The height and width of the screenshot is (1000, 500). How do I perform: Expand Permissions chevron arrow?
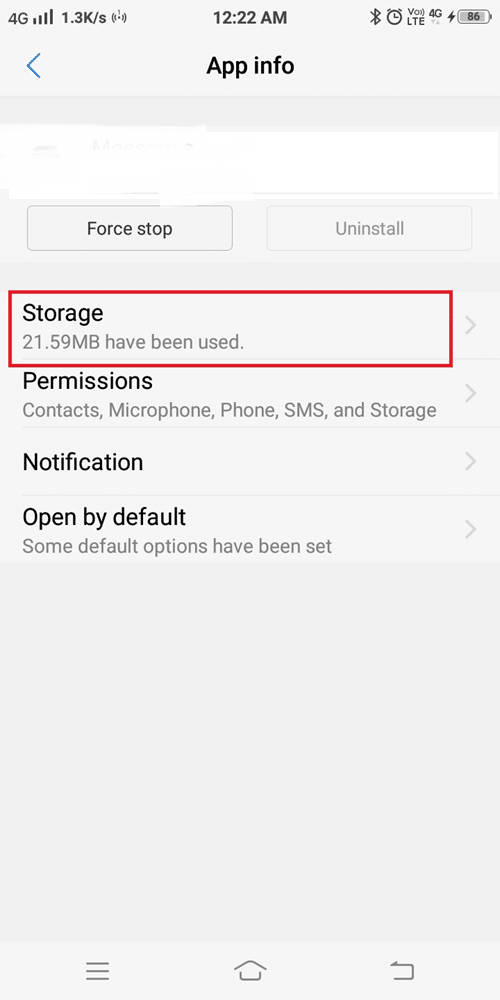click(x=471, y=393)
